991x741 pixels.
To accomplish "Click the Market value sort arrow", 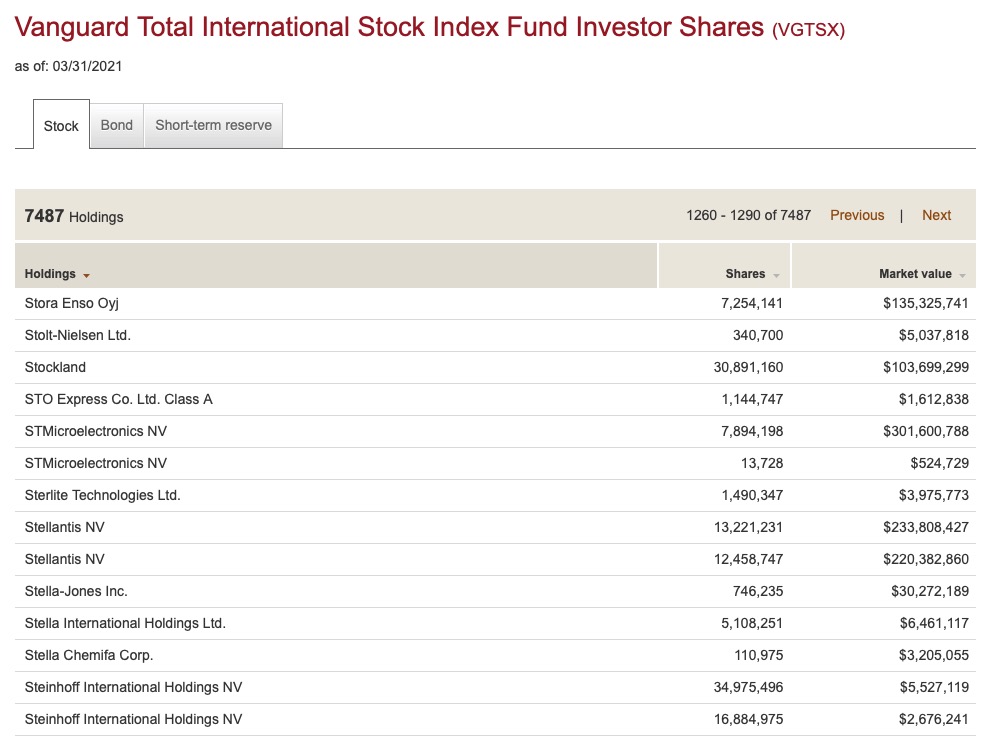I will click(x=962, y=274).
